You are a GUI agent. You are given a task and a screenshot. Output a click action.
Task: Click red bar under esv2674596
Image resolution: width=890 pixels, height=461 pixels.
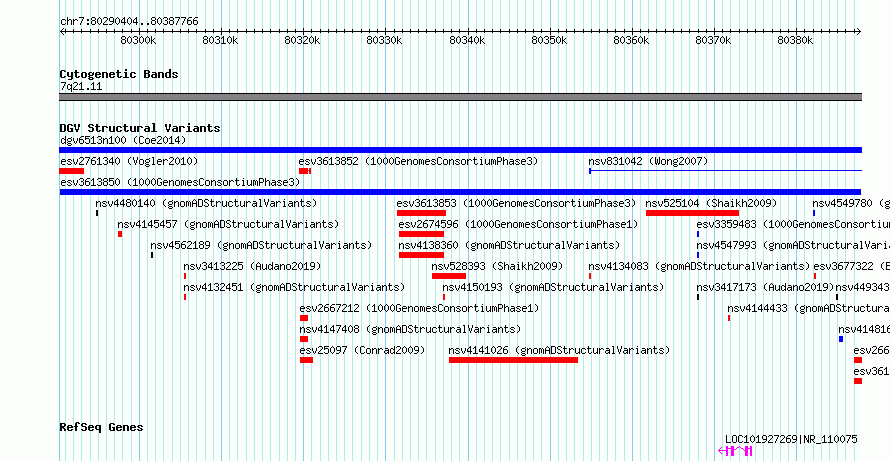[421, 234]
